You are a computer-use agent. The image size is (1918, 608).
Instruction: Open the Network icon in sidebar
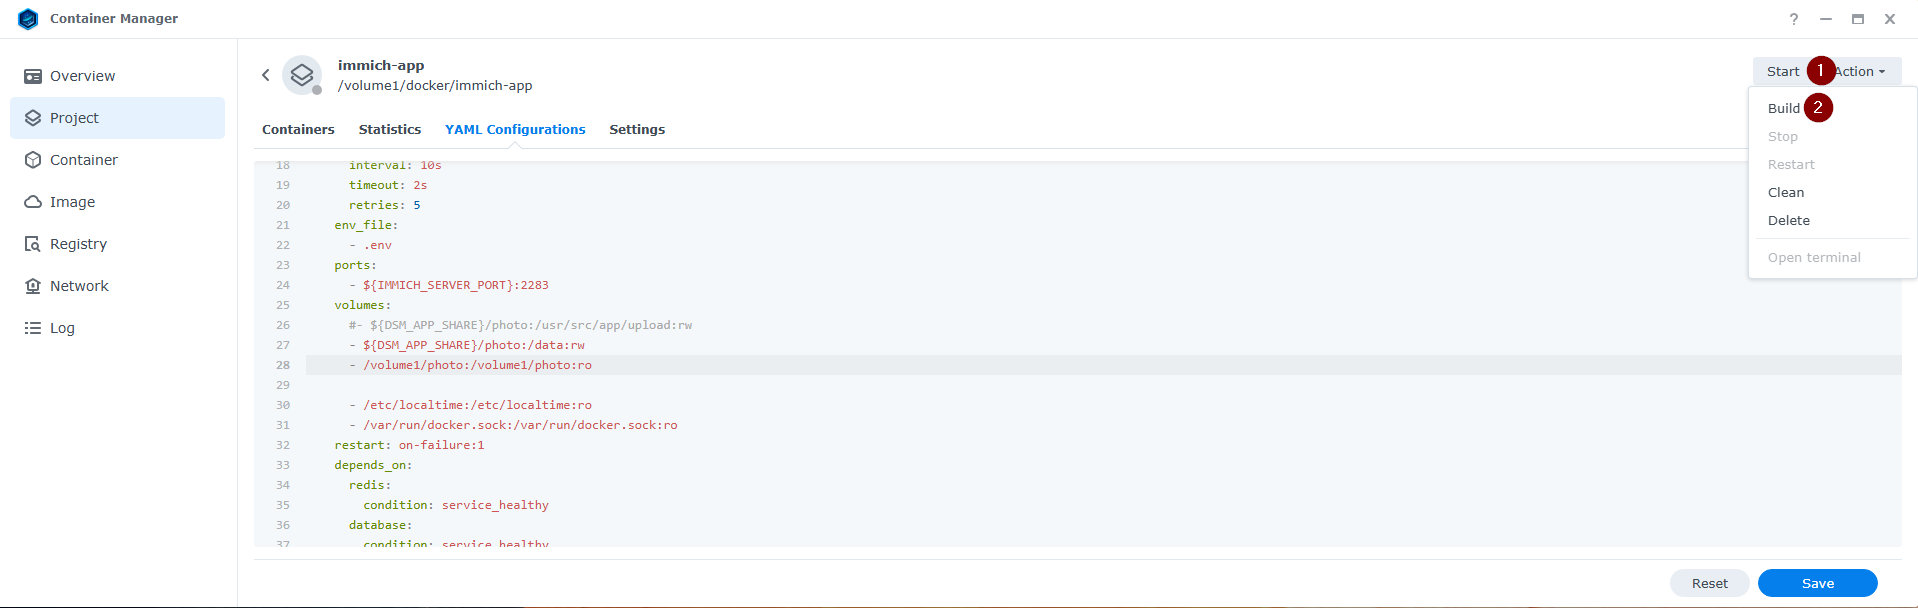pos(33,286)
